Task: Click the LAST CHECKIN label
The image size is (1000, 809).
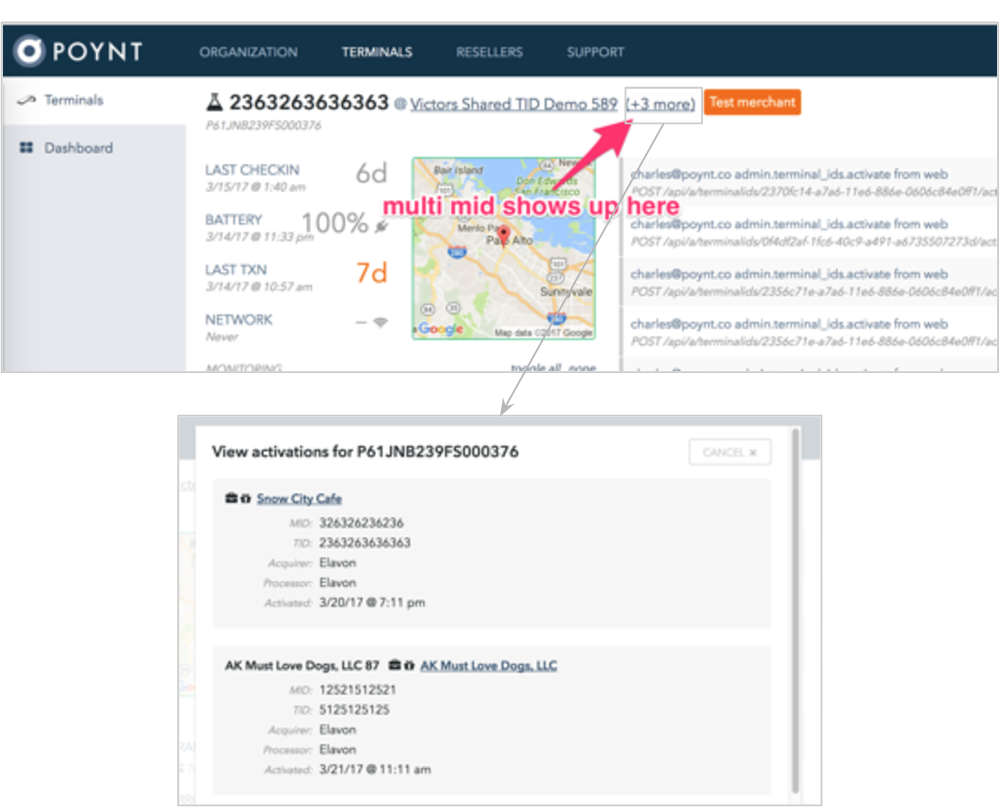Action: point(252,170)
